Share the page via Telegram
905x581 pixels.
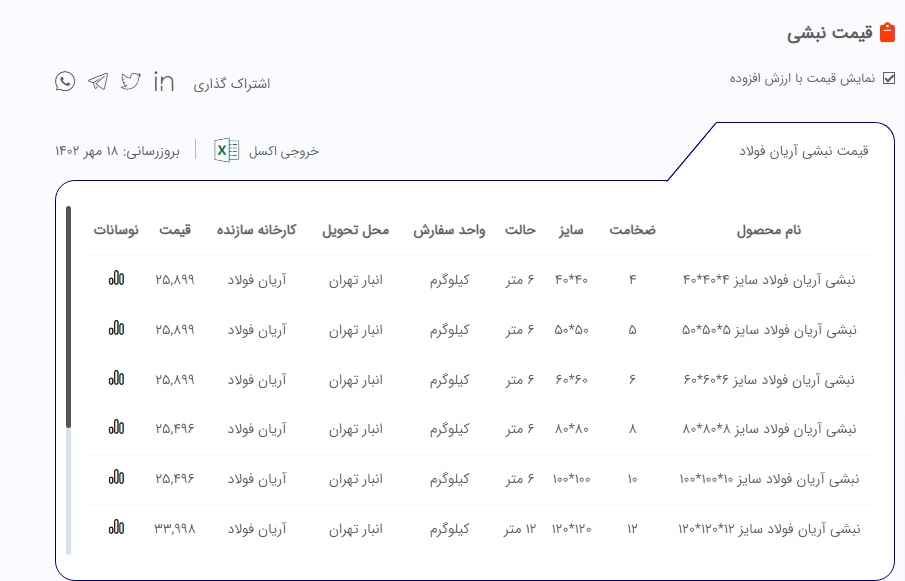click(98, 82)
